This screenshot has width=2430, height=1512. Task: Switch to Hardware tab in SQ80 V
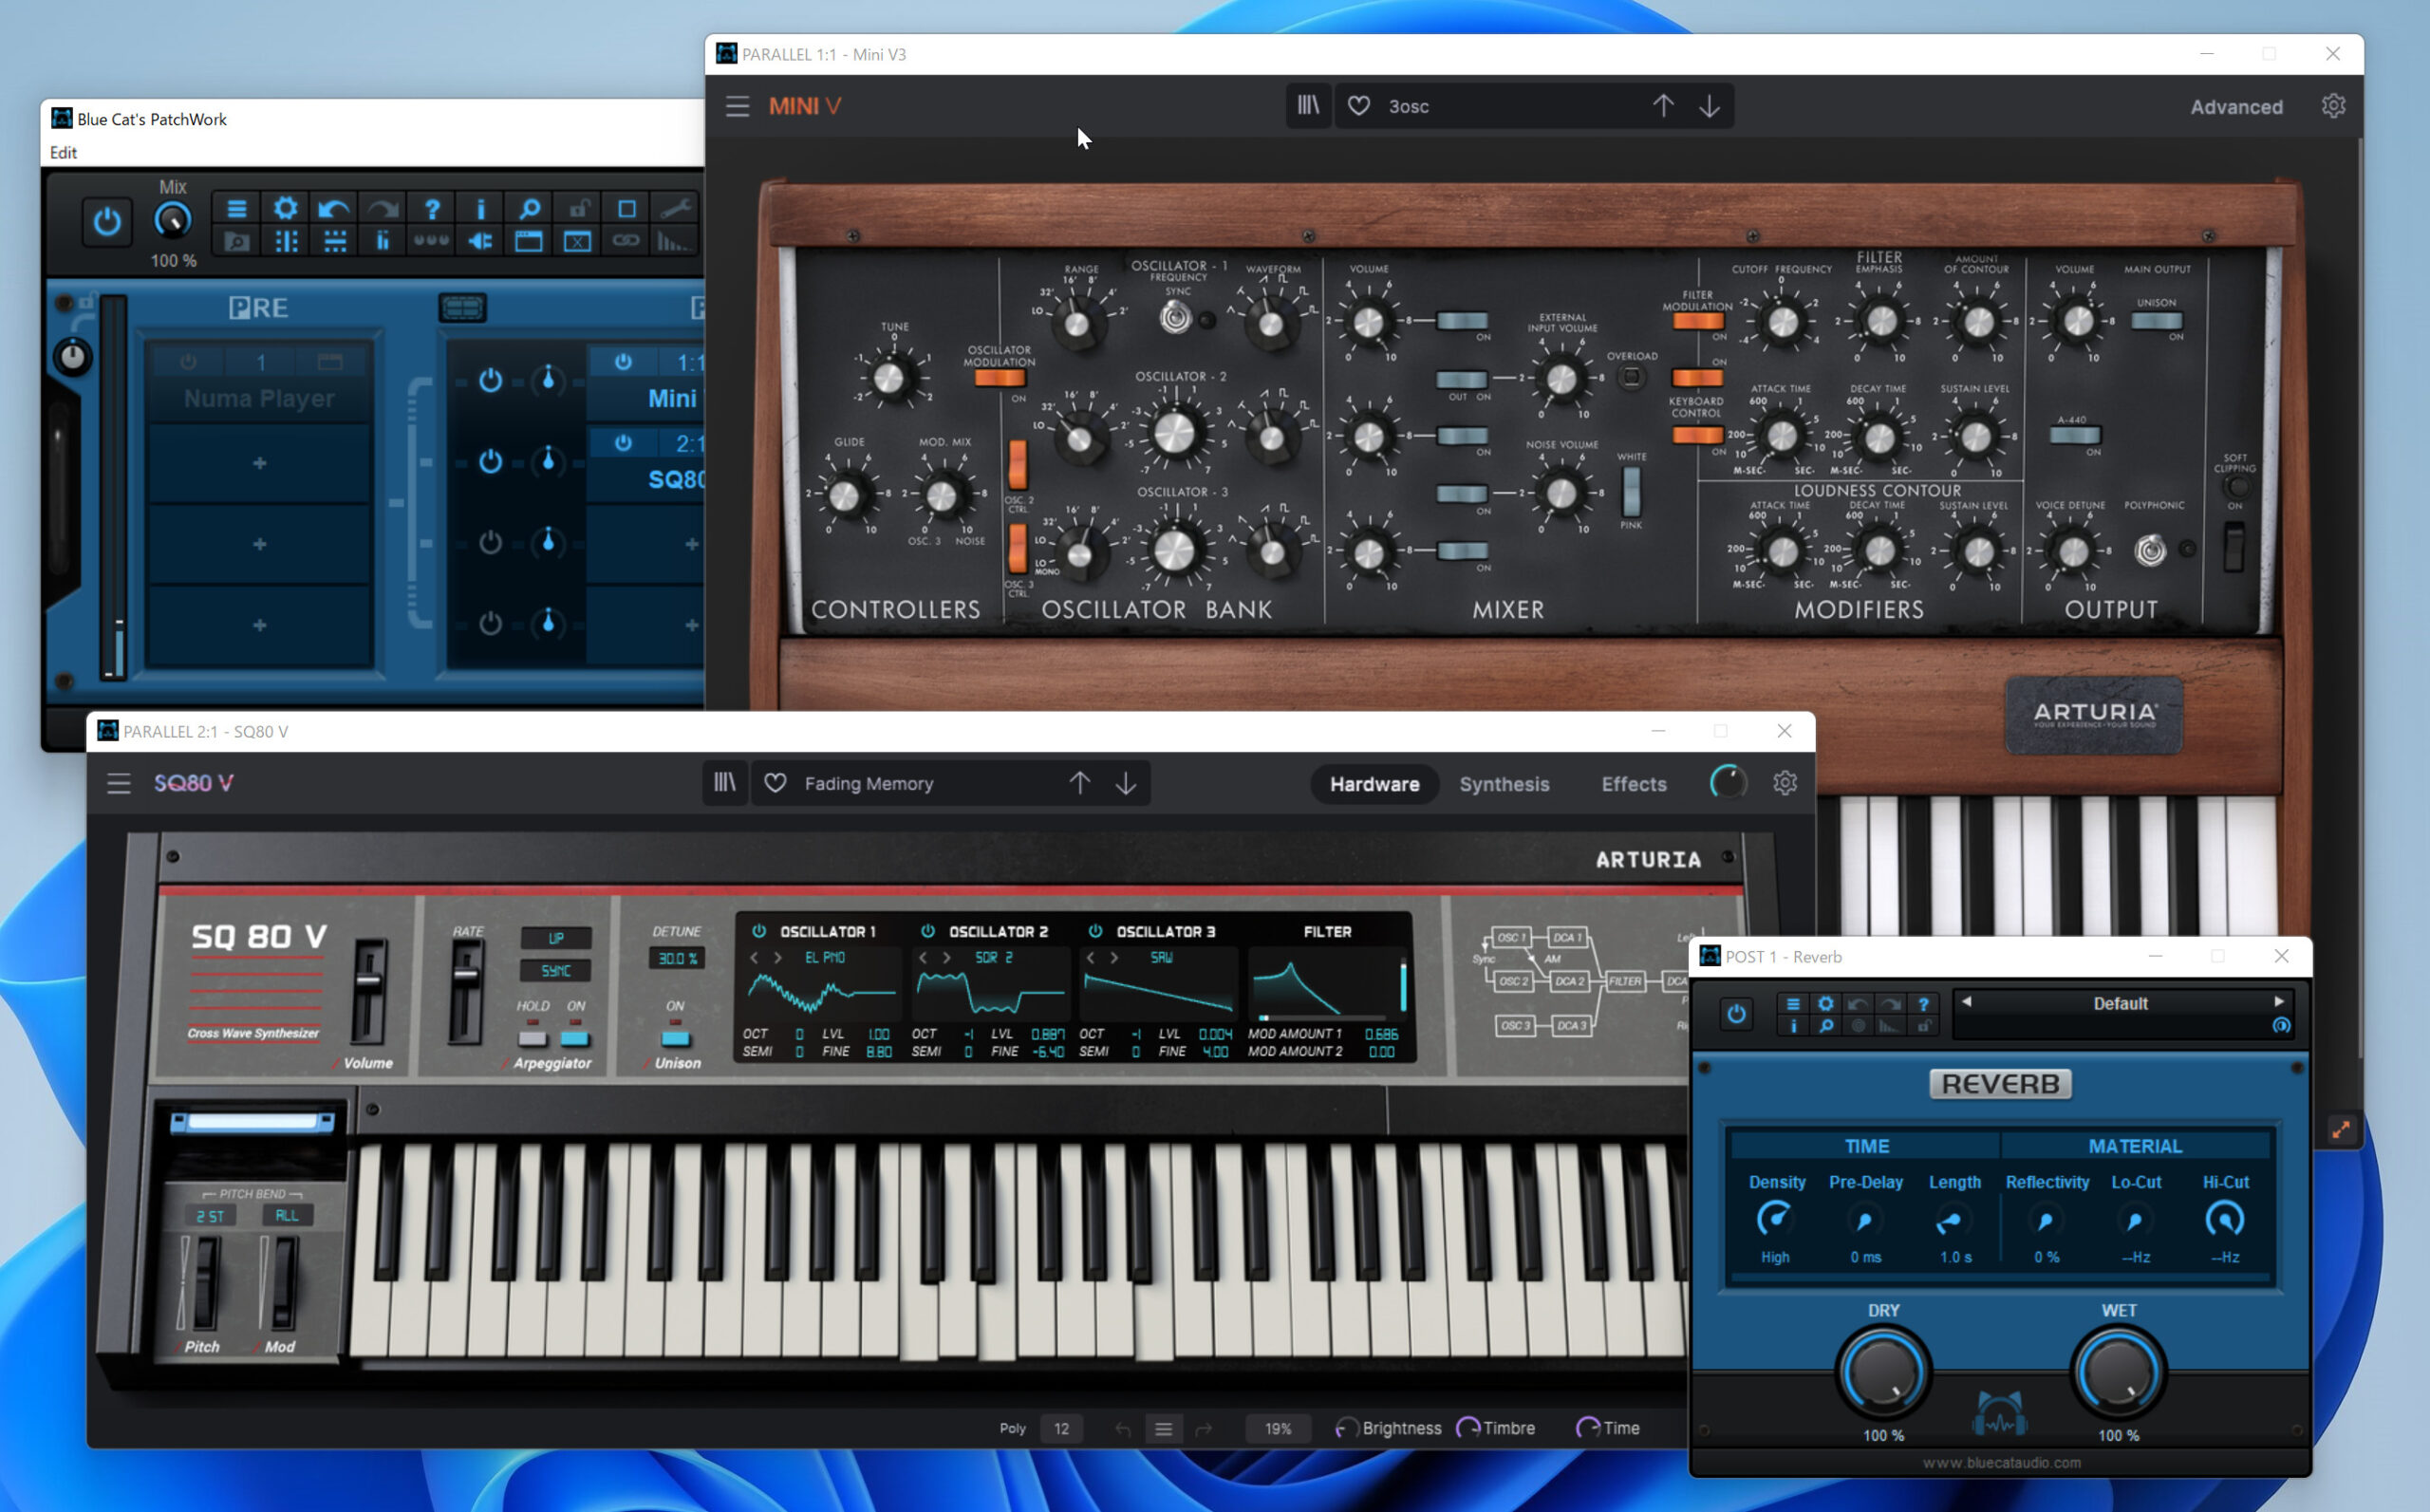1374,784
